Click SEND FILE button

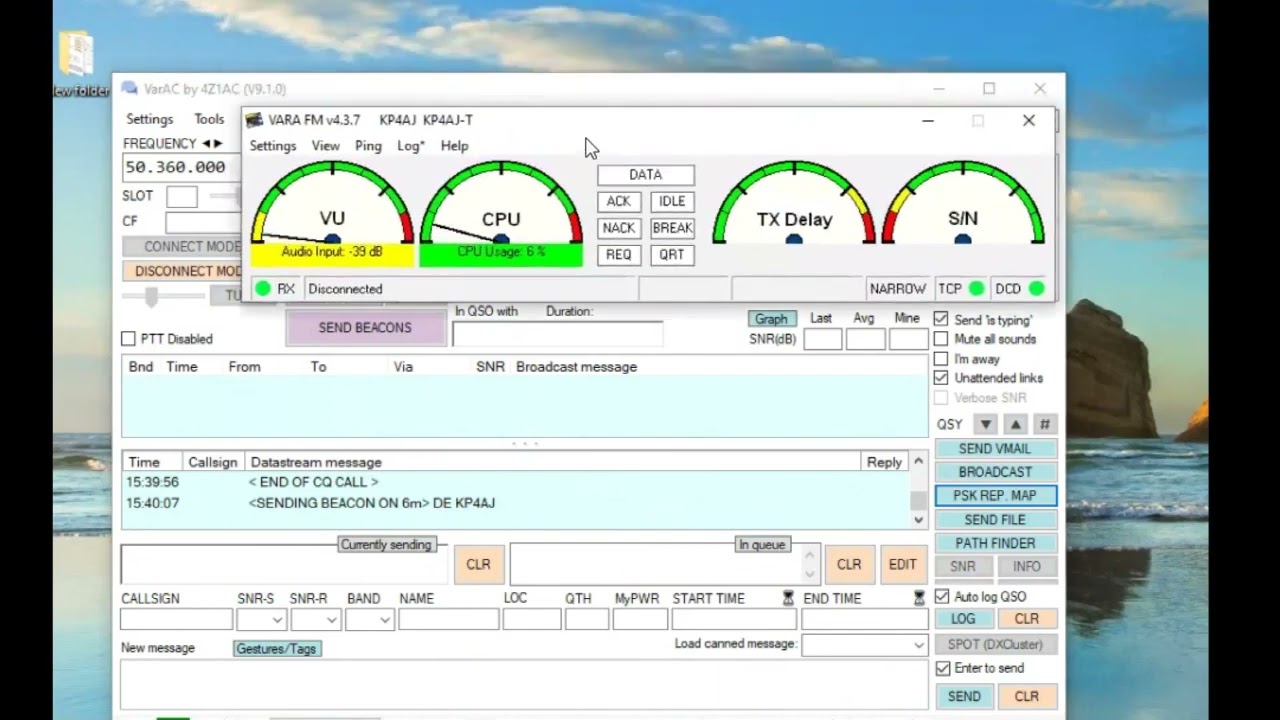point(995,520)
